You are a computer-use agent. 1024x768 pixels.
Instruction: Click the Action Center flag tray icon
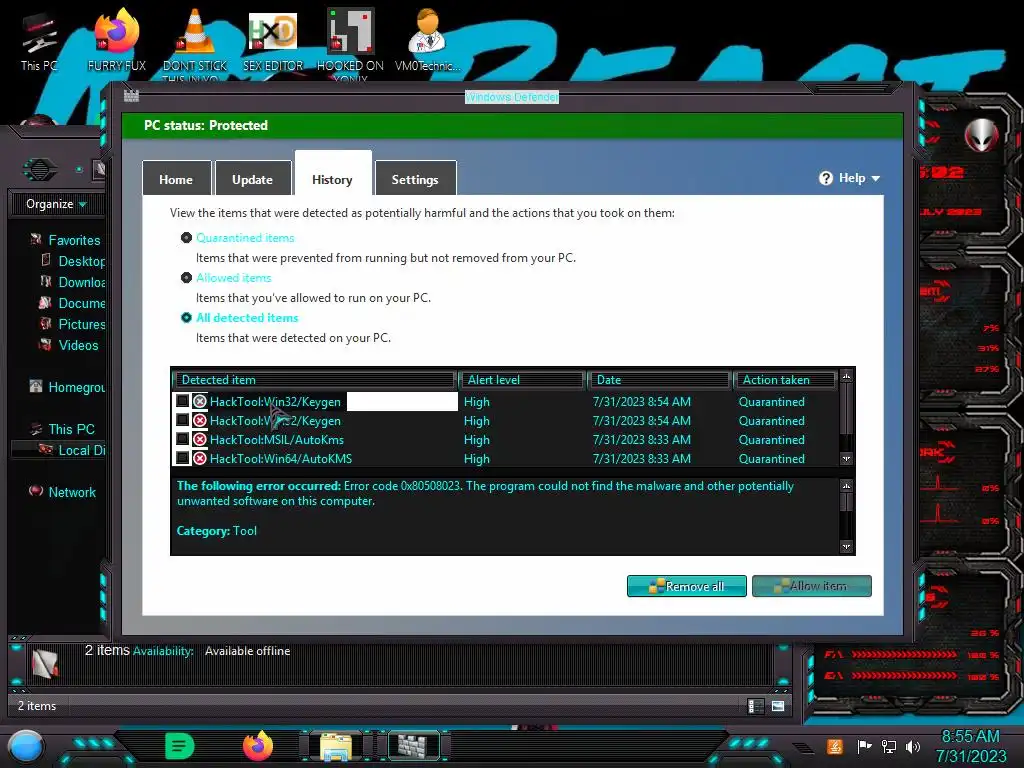coord(865,746)
